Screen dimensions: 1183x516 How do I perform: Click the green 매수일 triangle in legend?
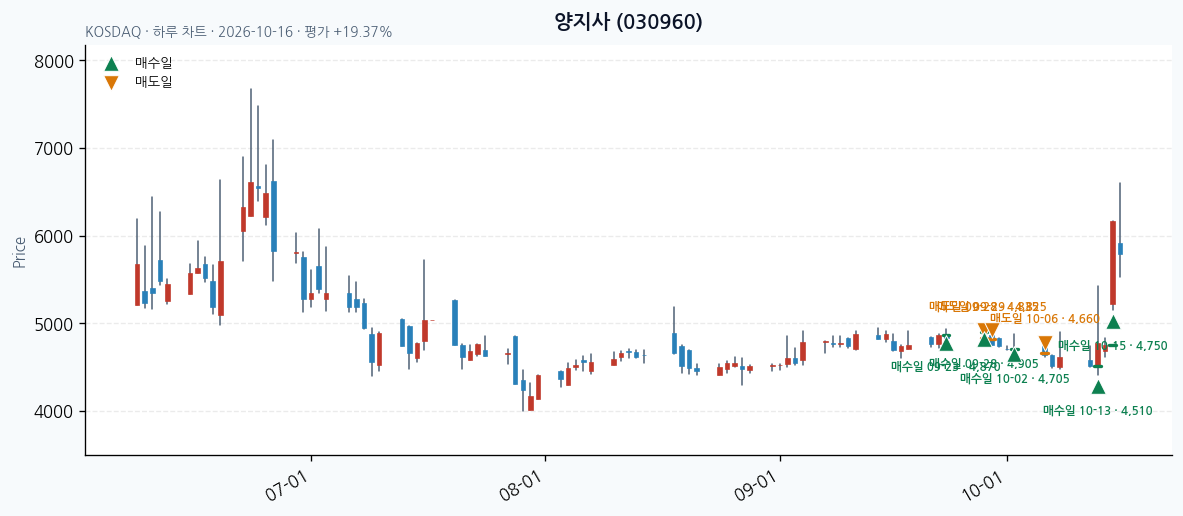(x=111, y=64)
